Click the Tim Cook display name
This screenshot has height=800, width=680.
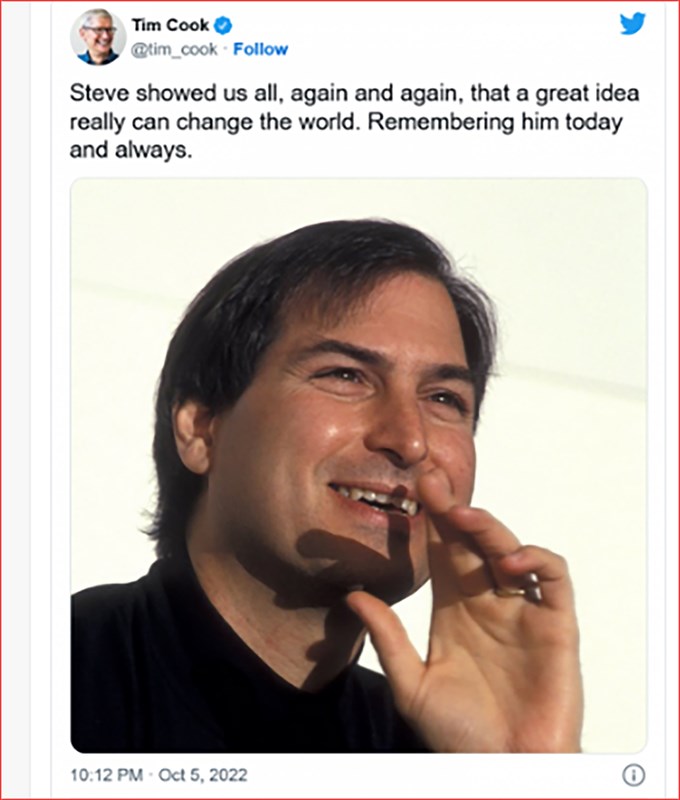[x=170, y=26]
